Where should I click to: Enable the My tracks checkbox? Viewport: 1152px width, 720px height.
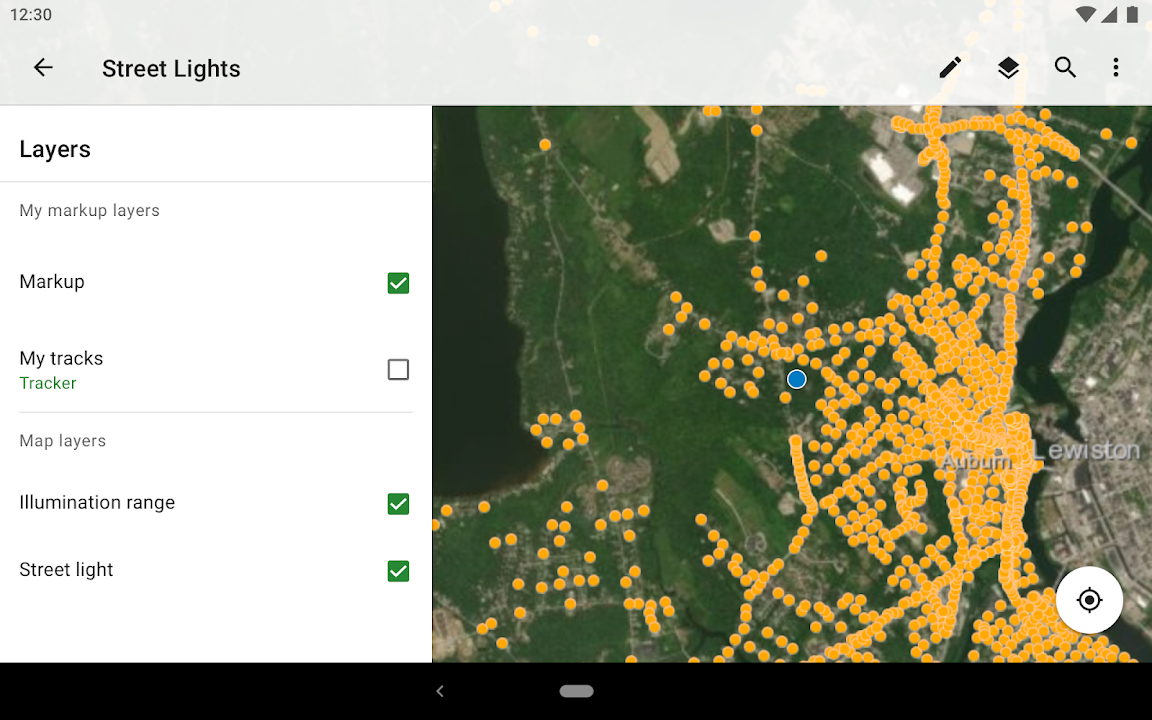(x=398, y=370)
